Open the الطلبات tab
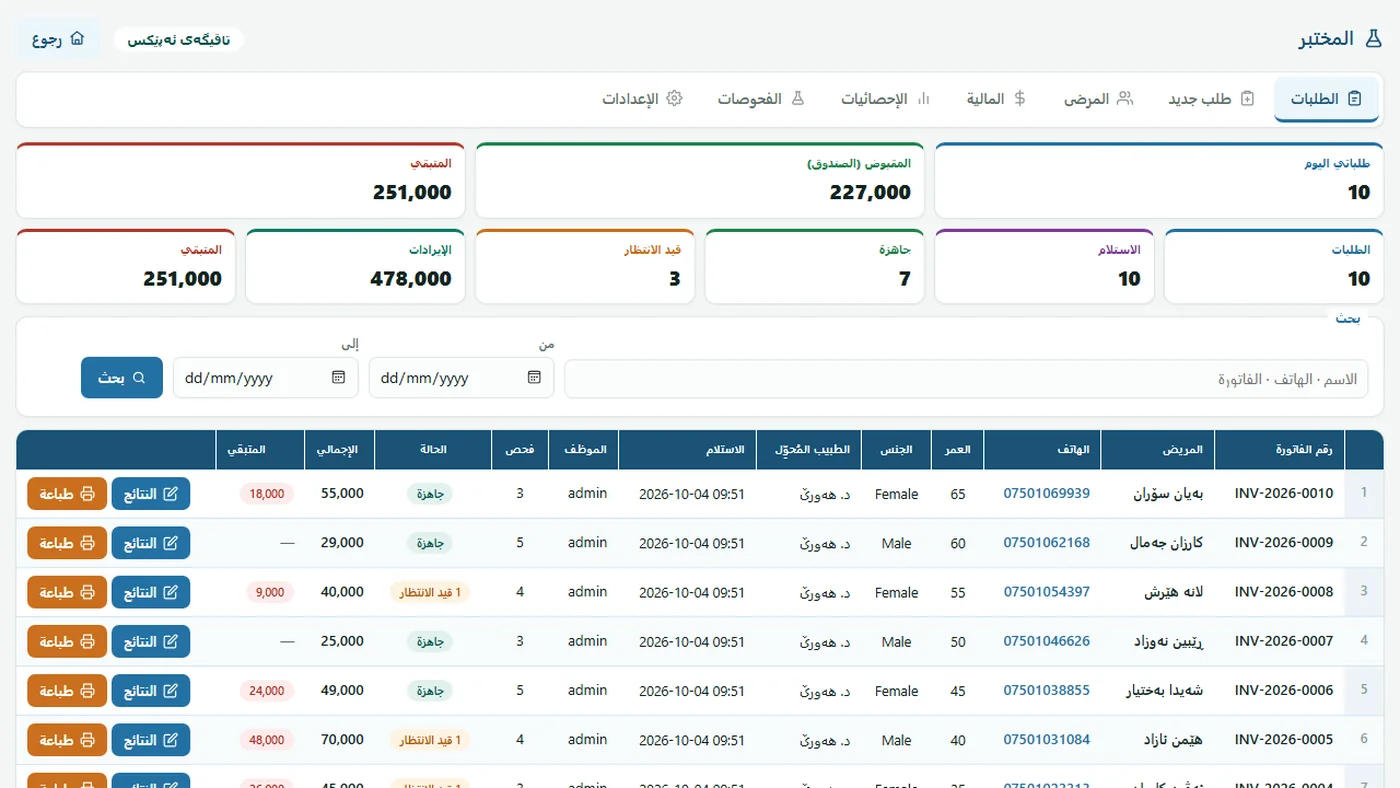The height and width of the screenshot is (788, 1400). [1326, 100]
